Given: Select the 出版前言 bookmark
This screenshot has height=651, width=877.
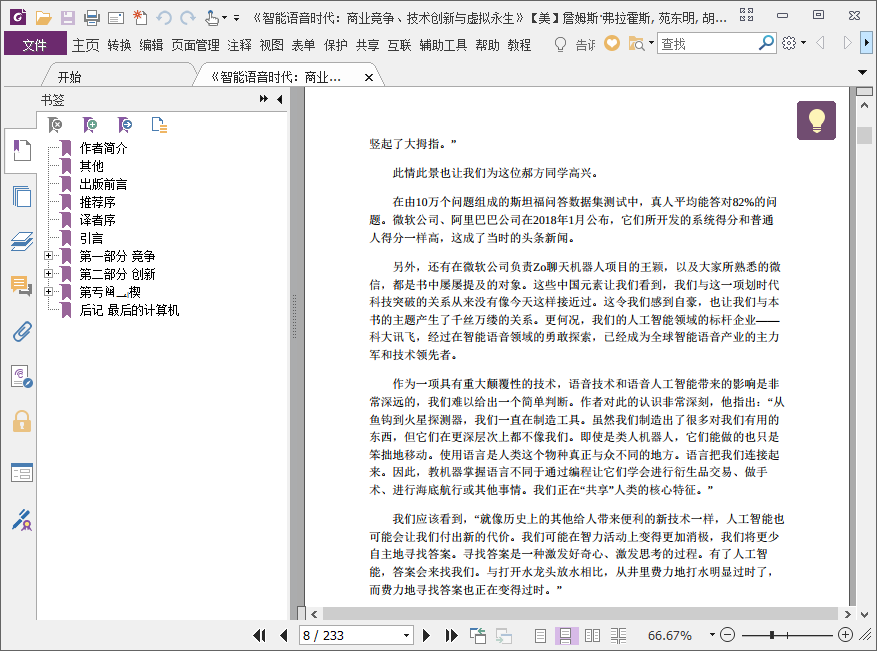Looking at the screenshot, I should (103, 184).
